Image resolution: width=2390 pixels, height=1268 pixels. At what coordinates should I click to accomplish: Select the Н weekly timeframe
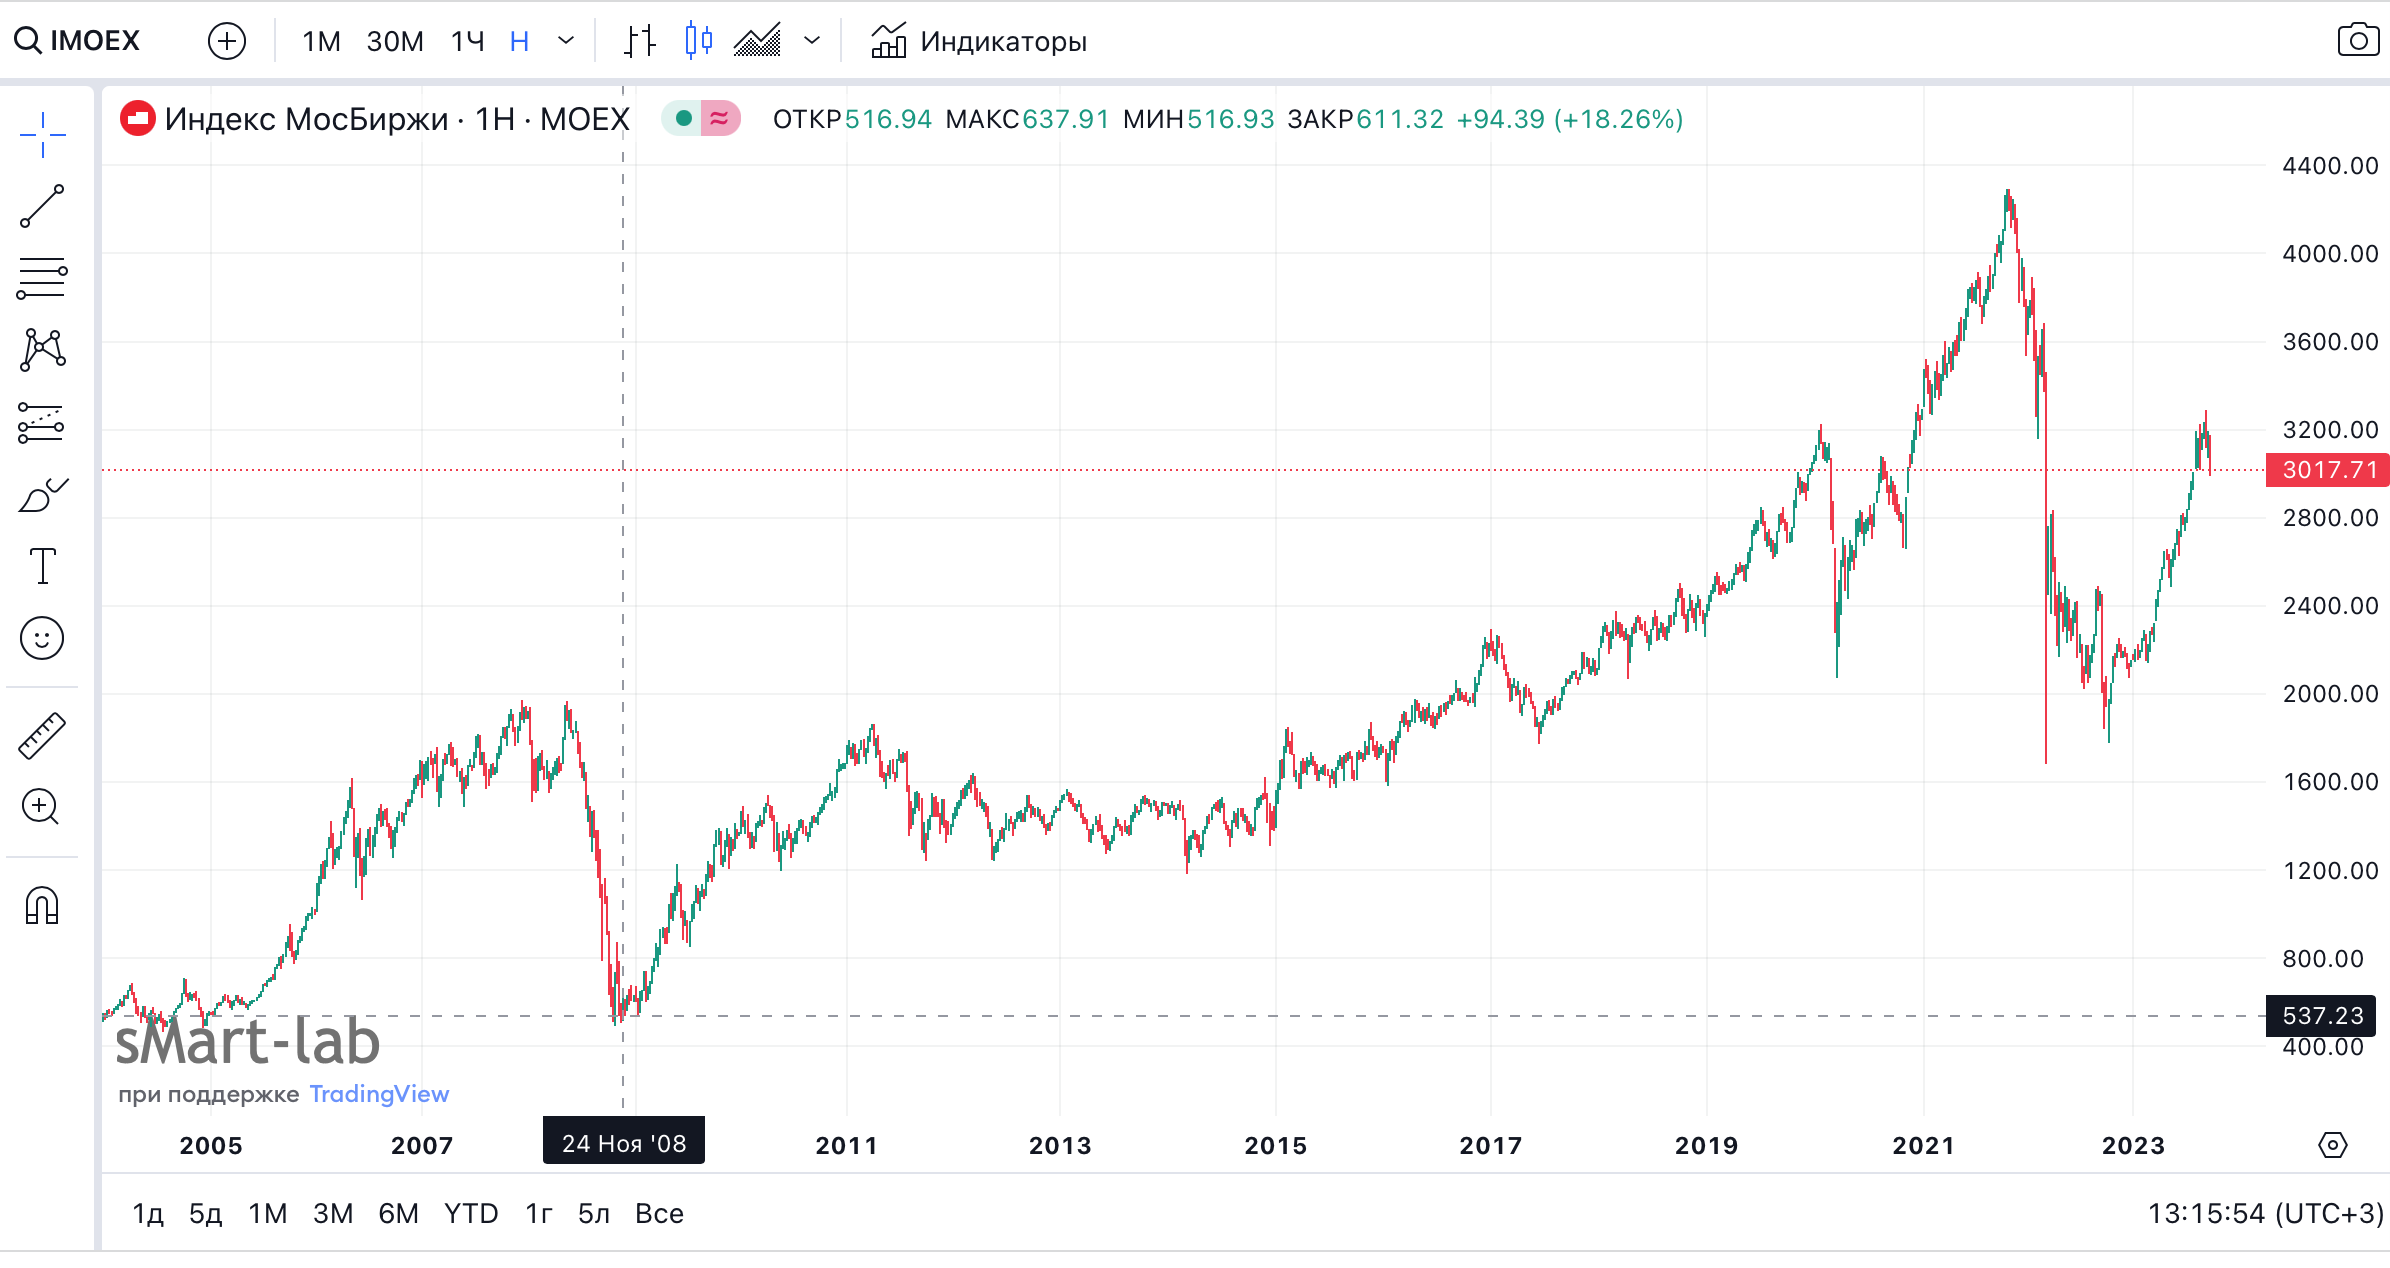(x=519, y=41)
